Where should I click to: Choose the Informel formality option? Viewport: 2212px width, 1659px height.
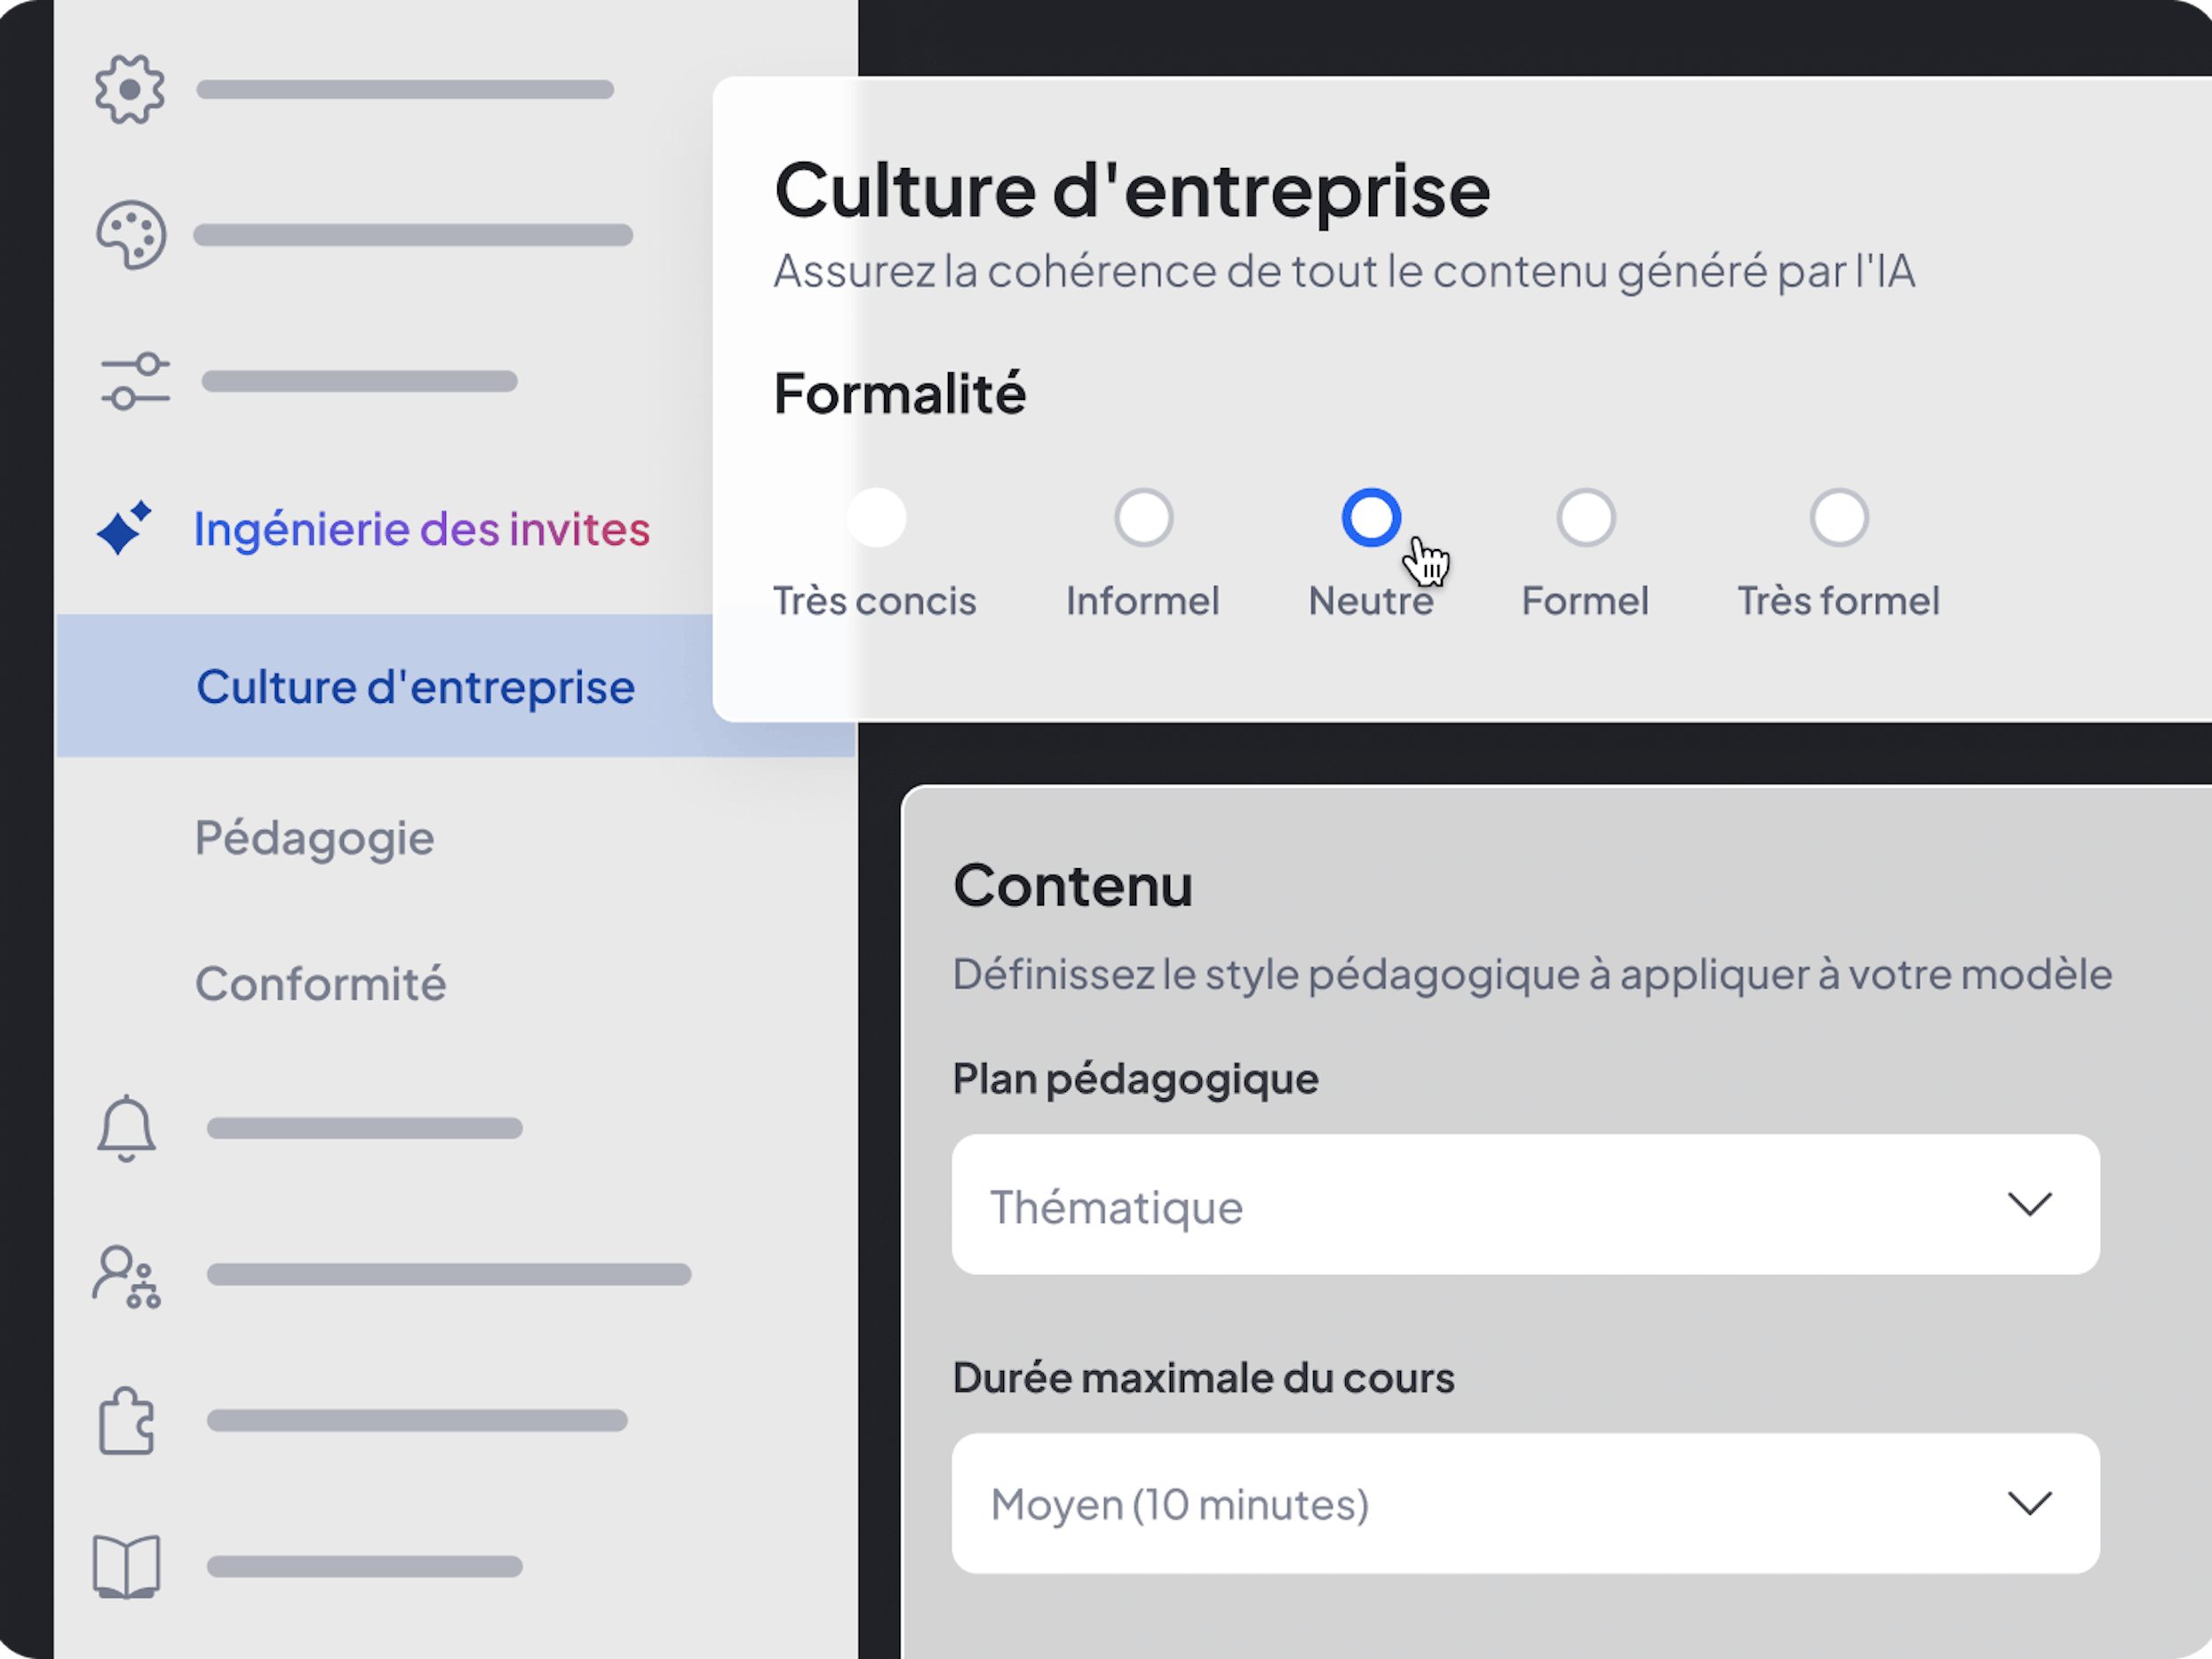coord(1143,518)
